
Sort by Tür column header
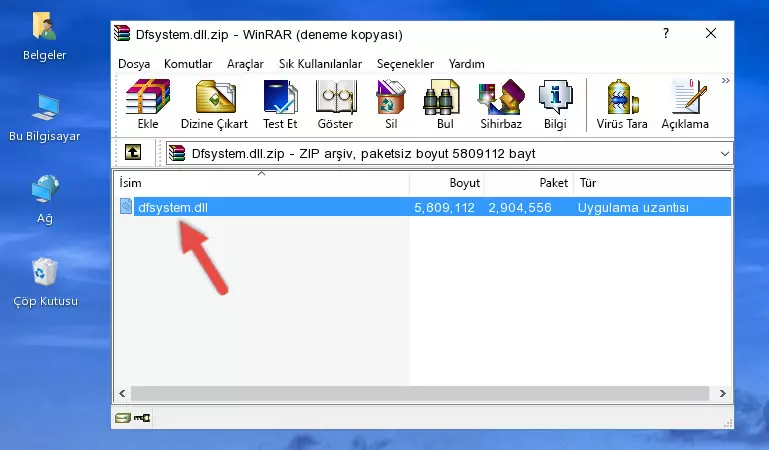coord(652,183)
